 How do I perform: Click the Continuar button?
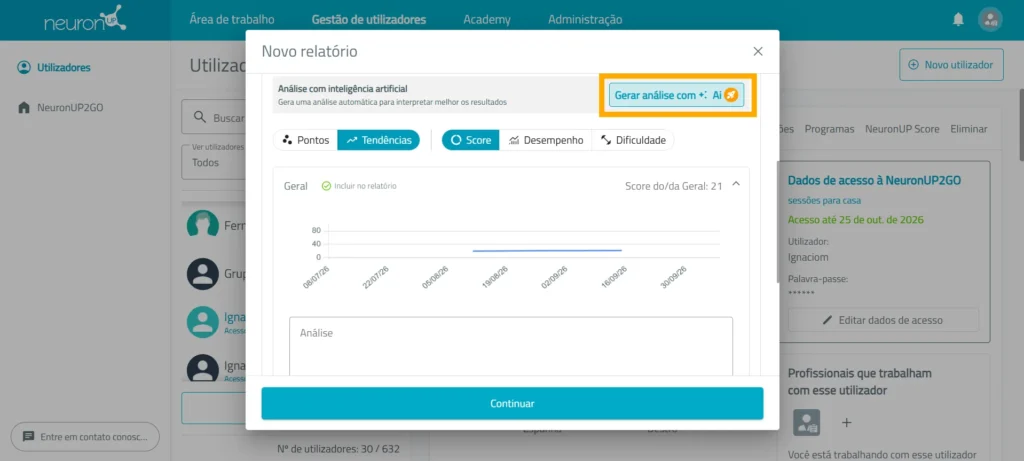tap(512, 404)
